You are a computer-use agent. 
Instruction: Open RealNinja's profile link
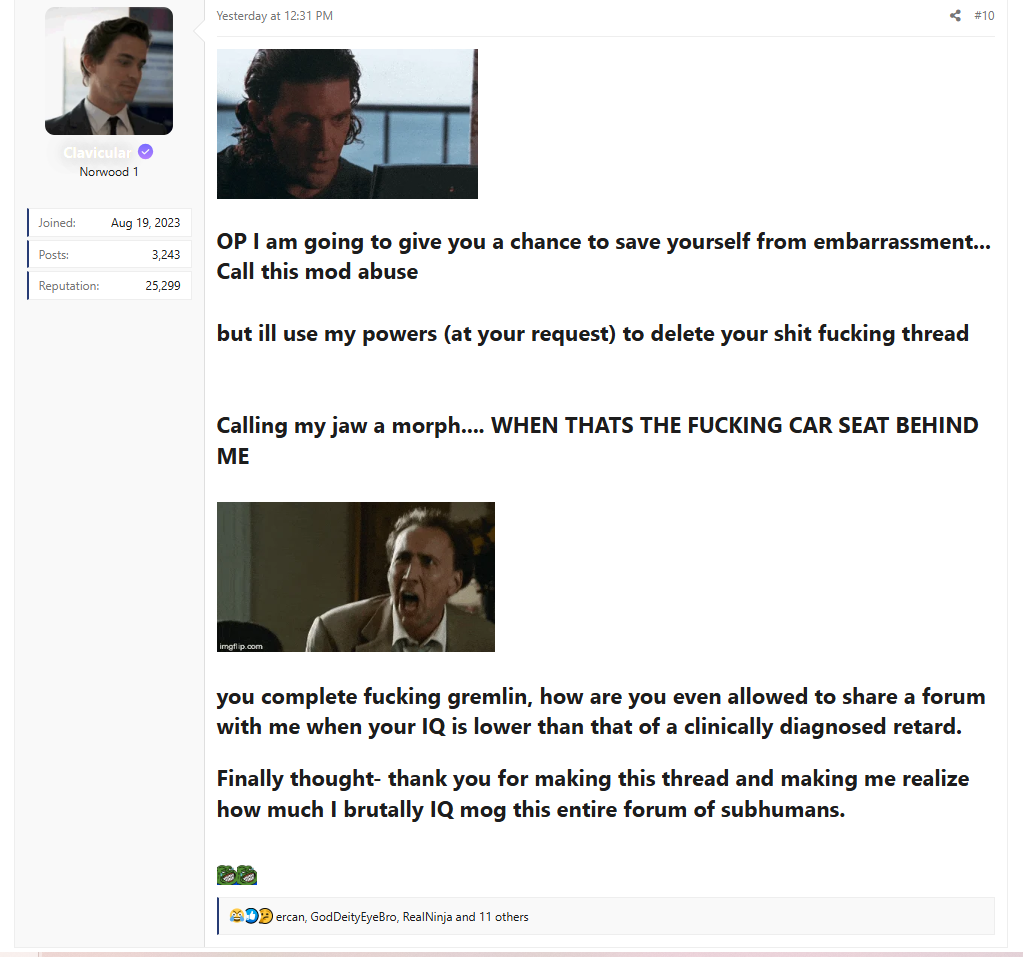click(x=427, y=917)
